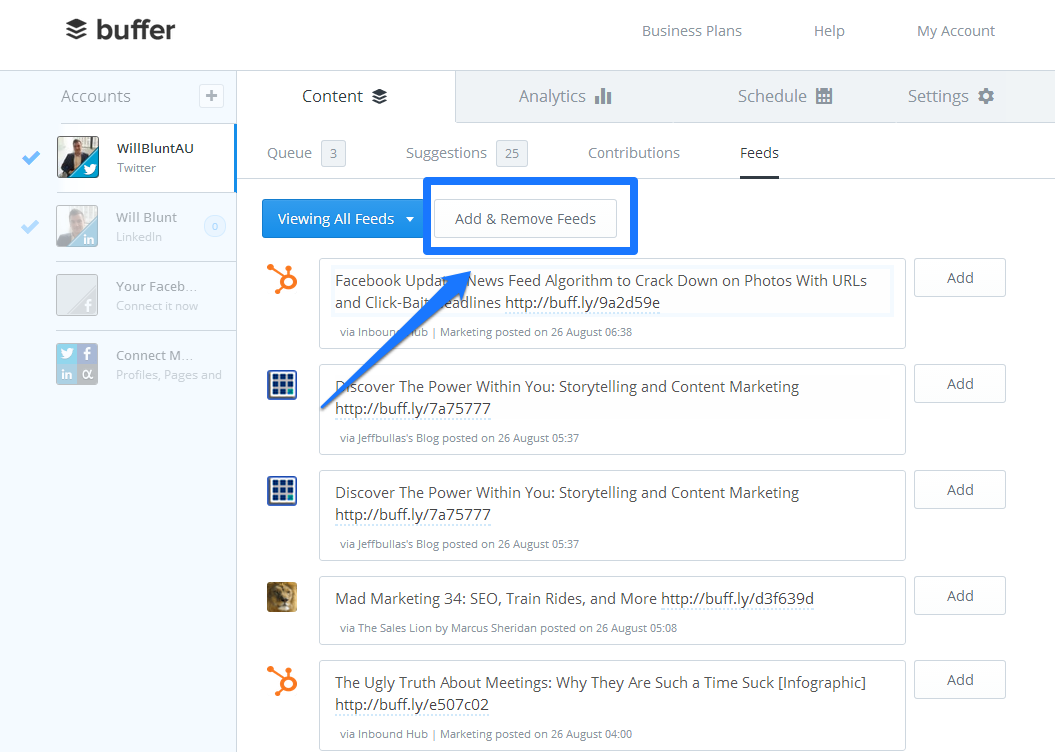Open Business Plans page
1055x752 pixels.
coord(692,31)
